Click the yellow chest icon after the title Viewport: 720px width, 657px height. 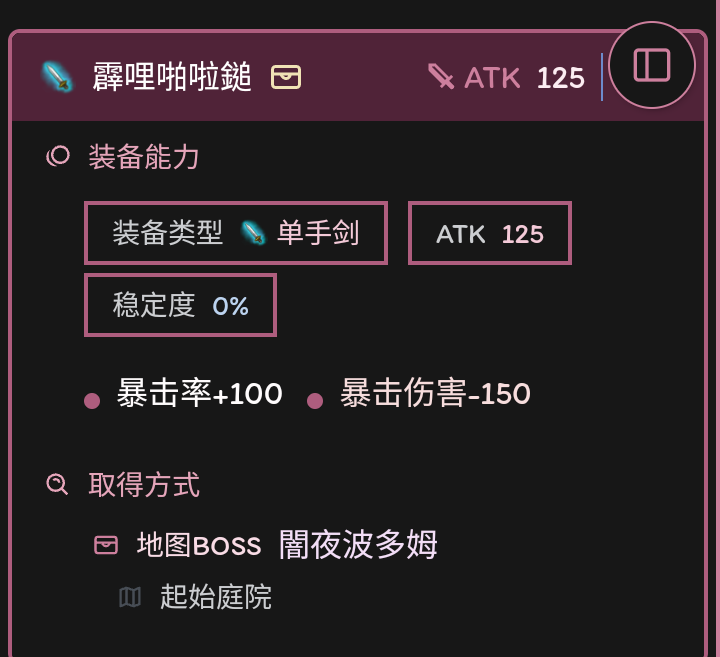click(x=286, y=77)
